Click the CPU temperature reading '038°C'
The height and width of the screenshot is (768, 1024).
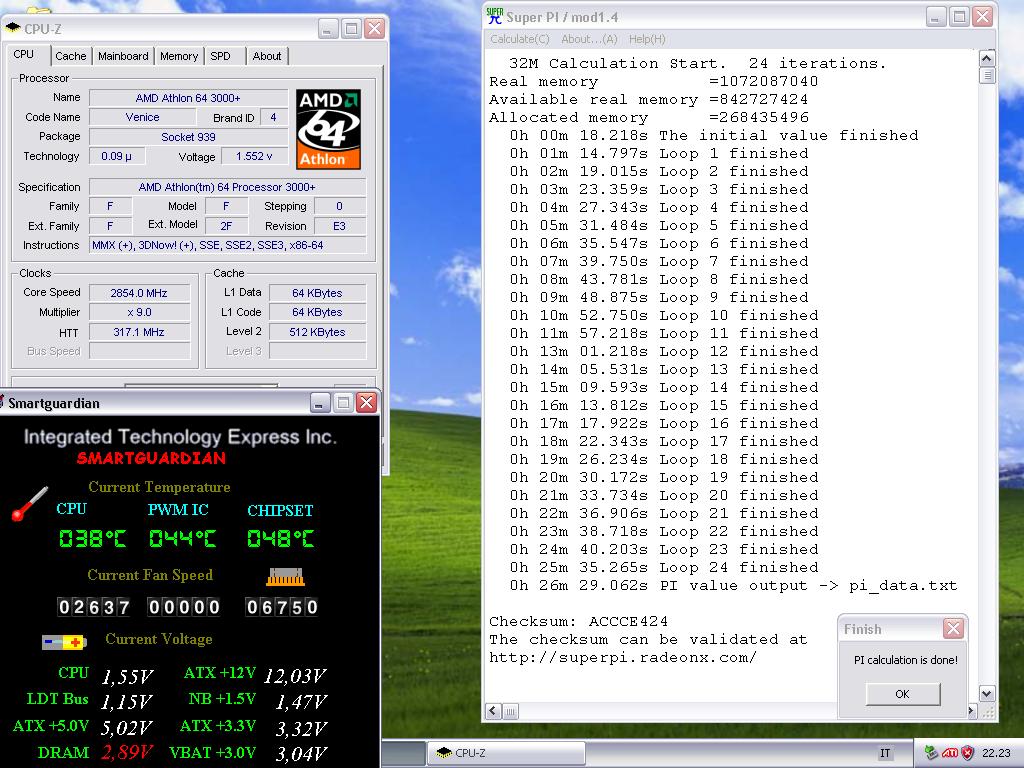[x=92, y=539]
